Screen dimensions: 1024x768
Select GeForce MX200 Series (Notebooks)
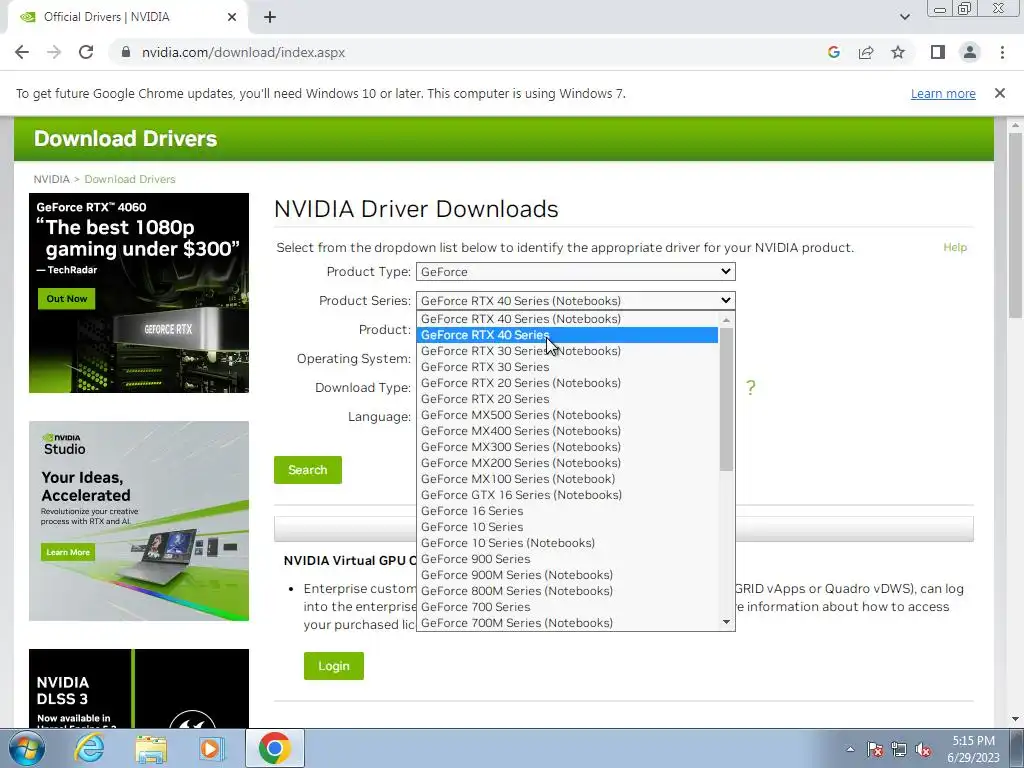tap(567, 462)
